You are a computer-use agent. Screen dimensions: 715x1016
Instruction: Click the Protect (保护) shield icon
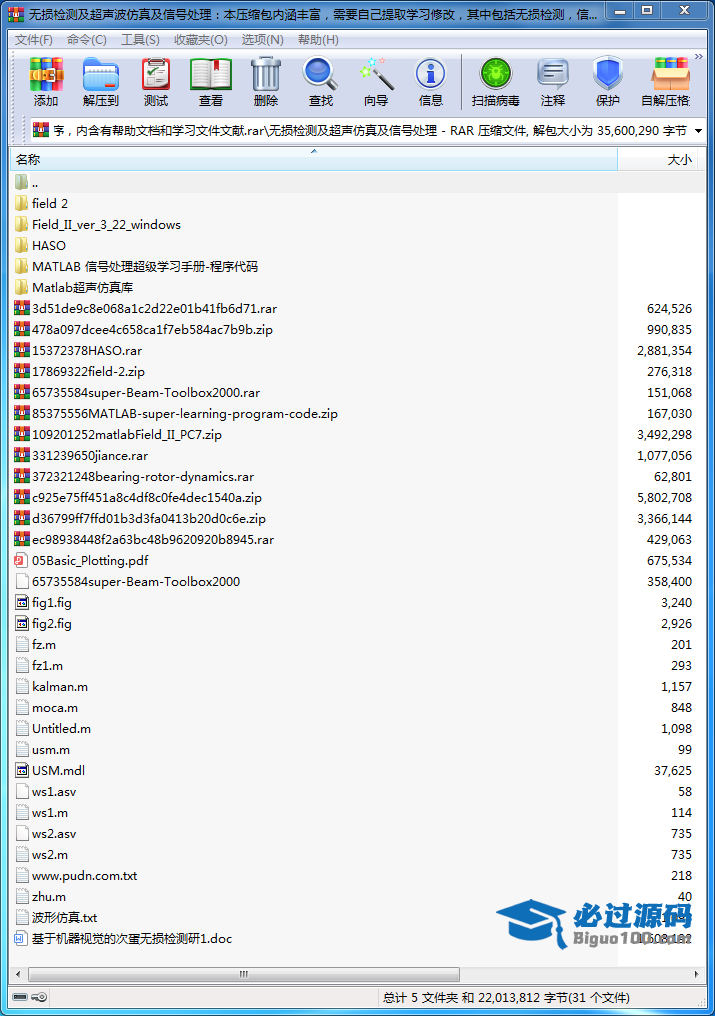[x=607, y=82]
